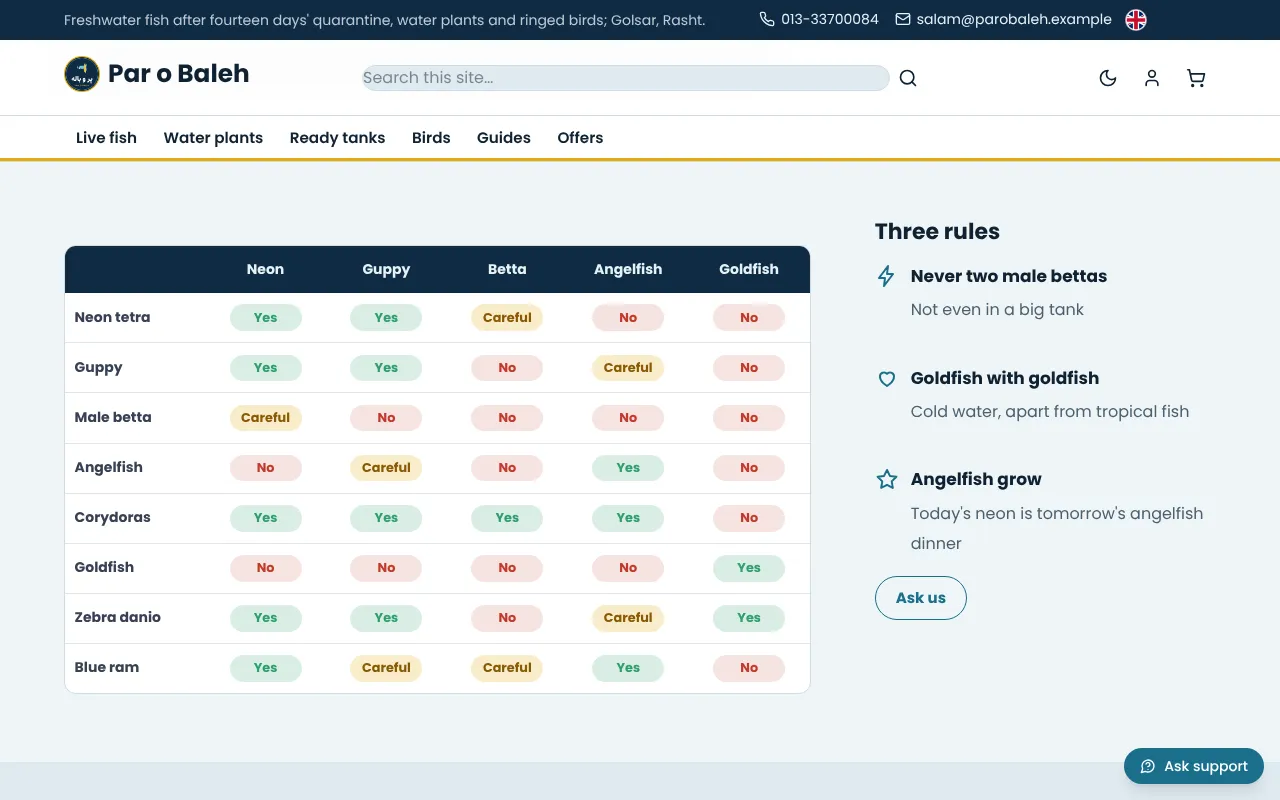Open the shopping cart icon

coord(1196,78)
